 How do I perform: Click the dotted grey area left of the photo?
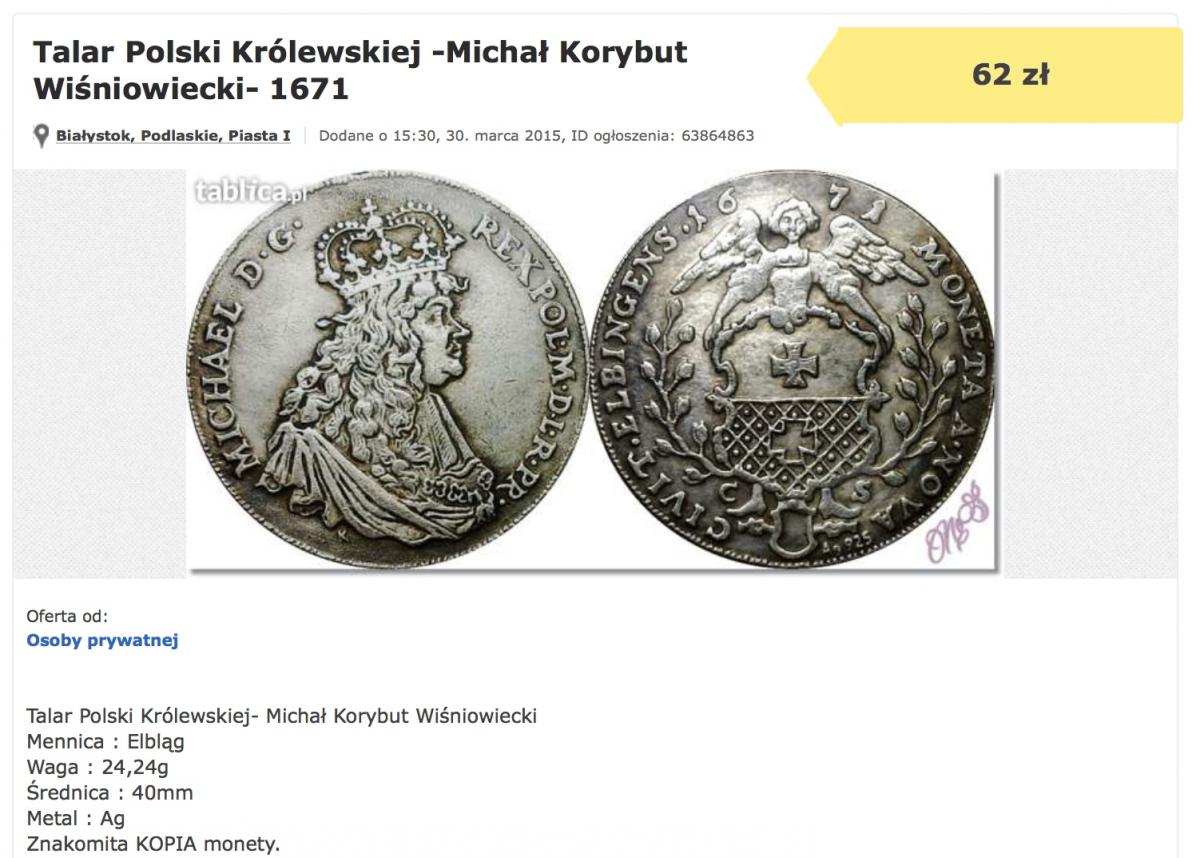[x=99, y=374]
